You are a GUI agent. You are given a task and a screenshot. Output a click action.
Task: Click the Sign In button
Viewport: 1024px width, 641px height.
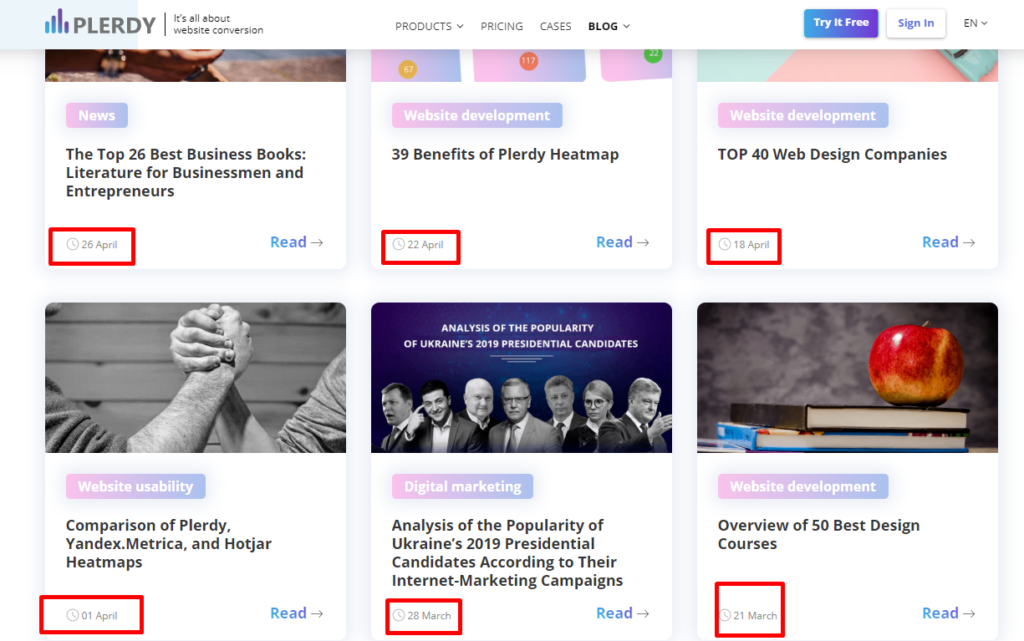915,22
